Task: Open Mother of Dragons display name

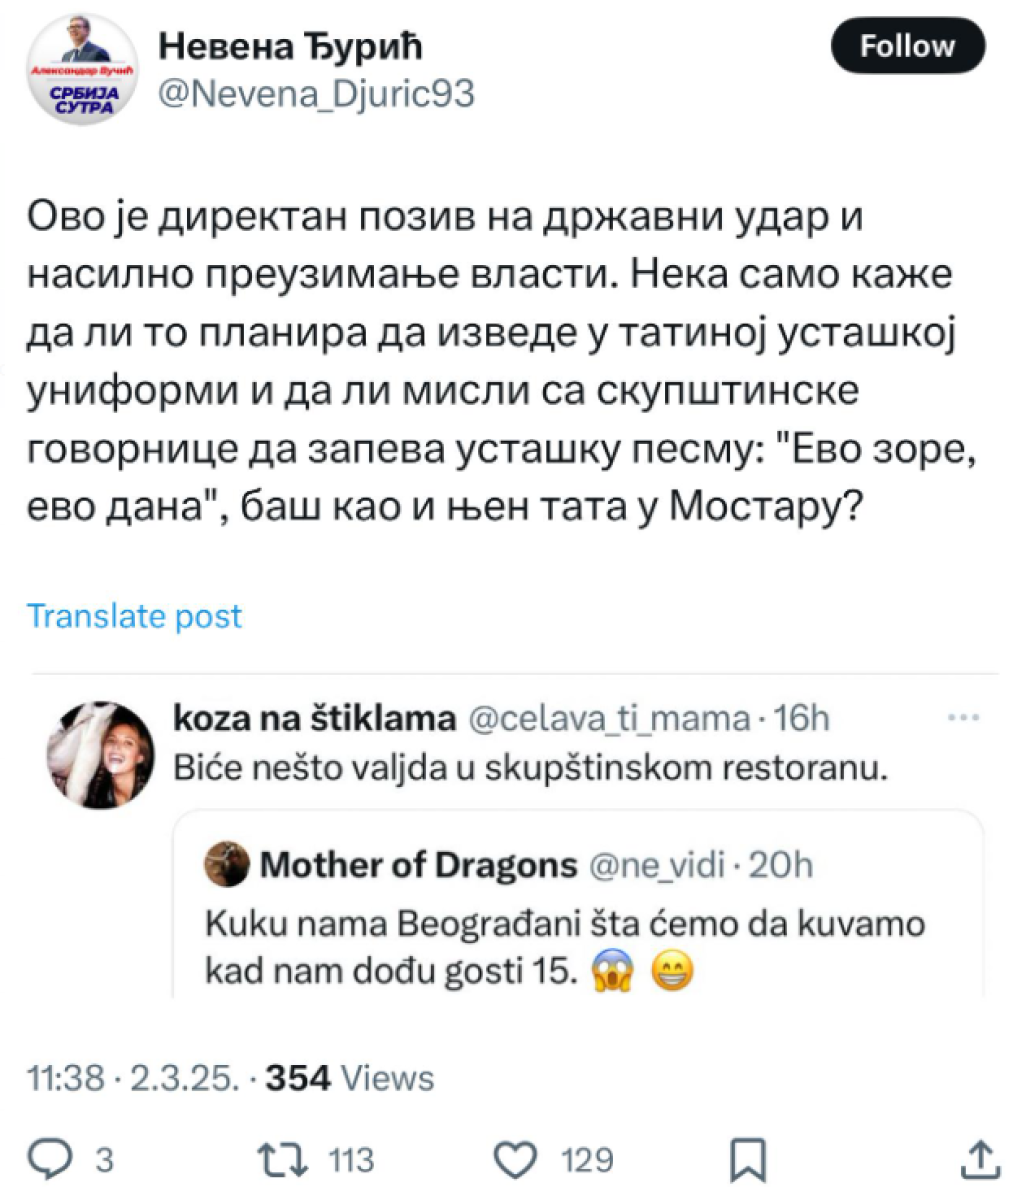Action: click(419, 865)
